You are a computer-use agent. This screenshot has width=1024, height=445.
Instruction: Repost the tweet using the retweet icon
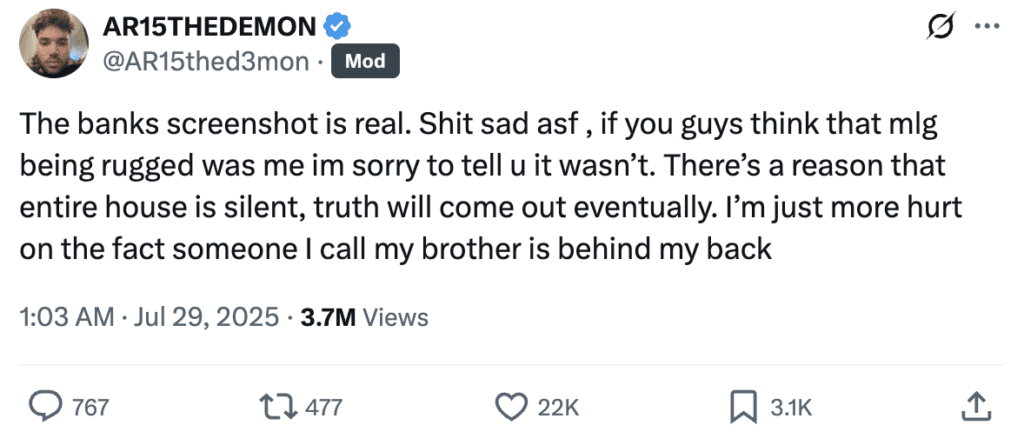click(x=273, y=406)
